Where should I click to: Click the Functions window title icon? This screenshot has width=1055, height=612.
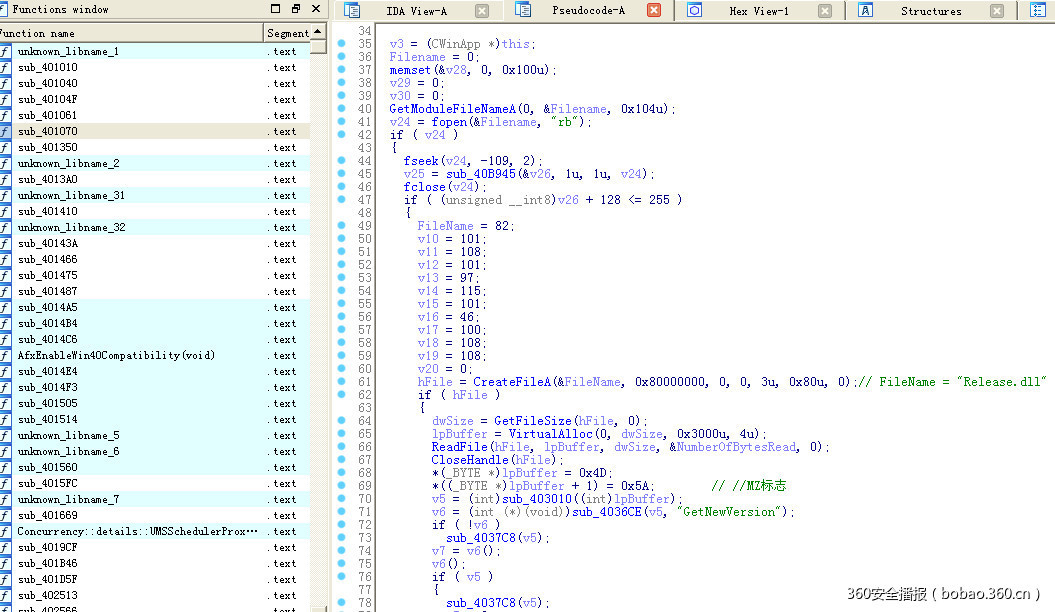5,9
